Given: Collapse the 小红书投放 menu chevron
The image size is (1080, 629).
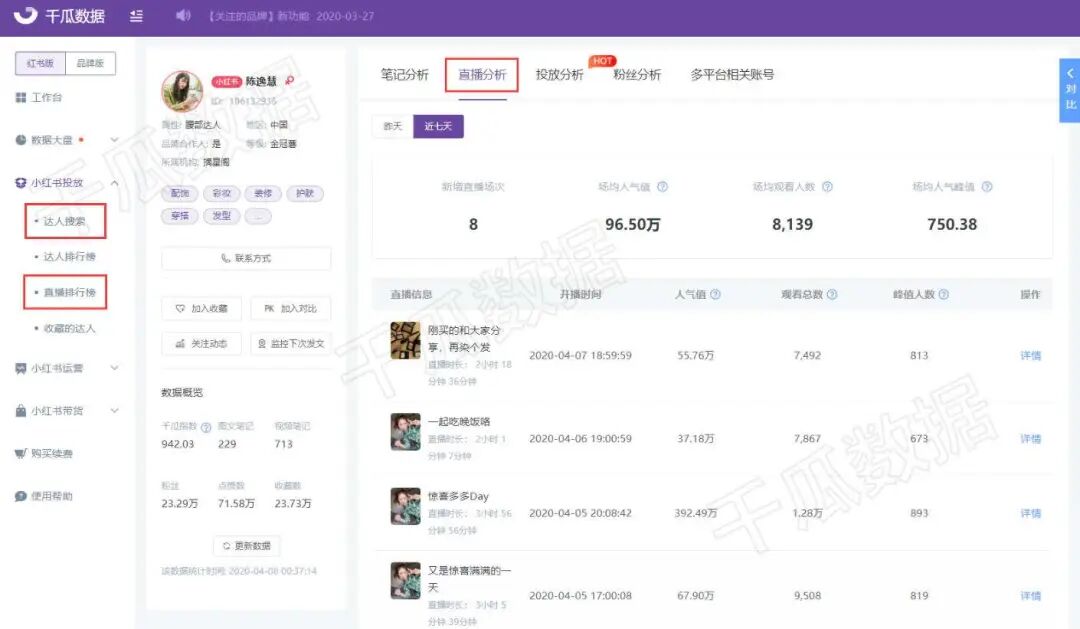Looking at the screenshot, I should (x=114, y=183).
